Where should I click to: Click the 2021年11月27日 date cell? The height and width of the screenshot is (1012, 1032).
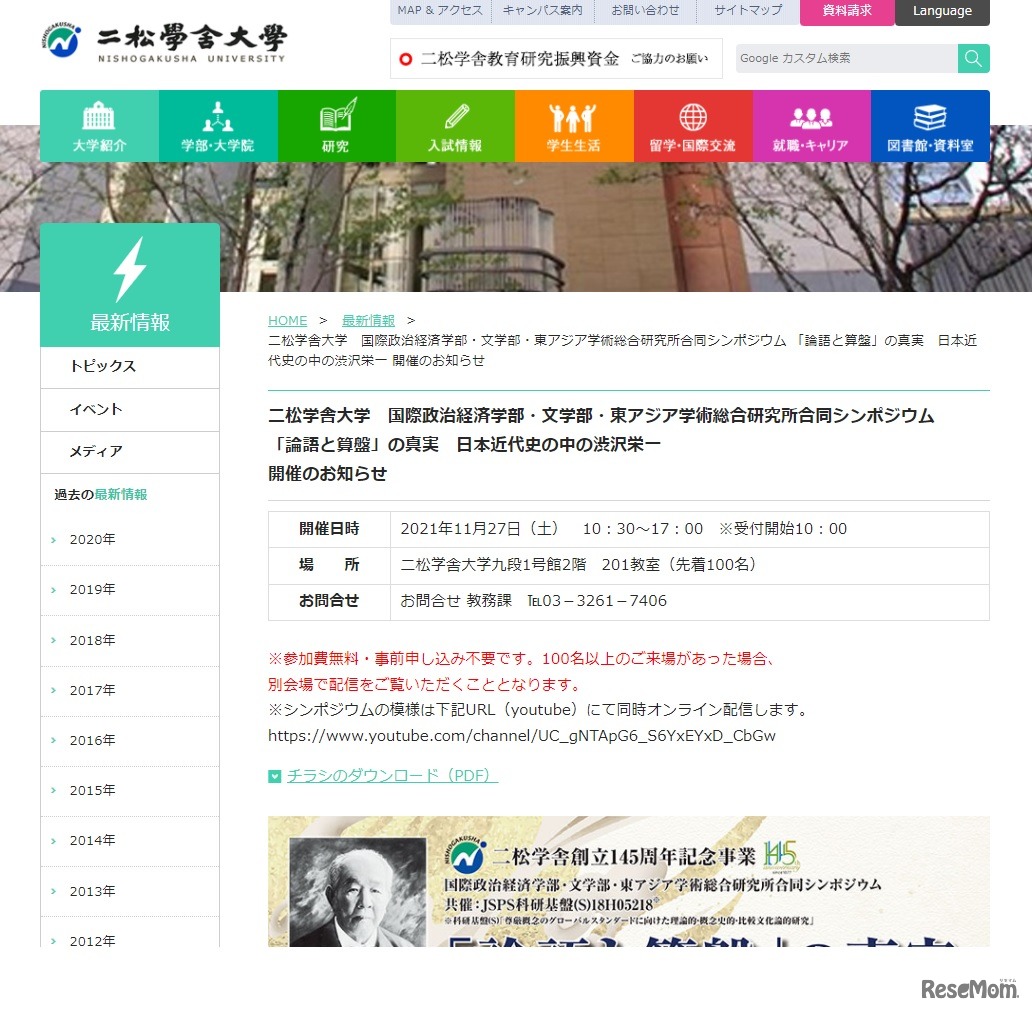pos(690,529)
